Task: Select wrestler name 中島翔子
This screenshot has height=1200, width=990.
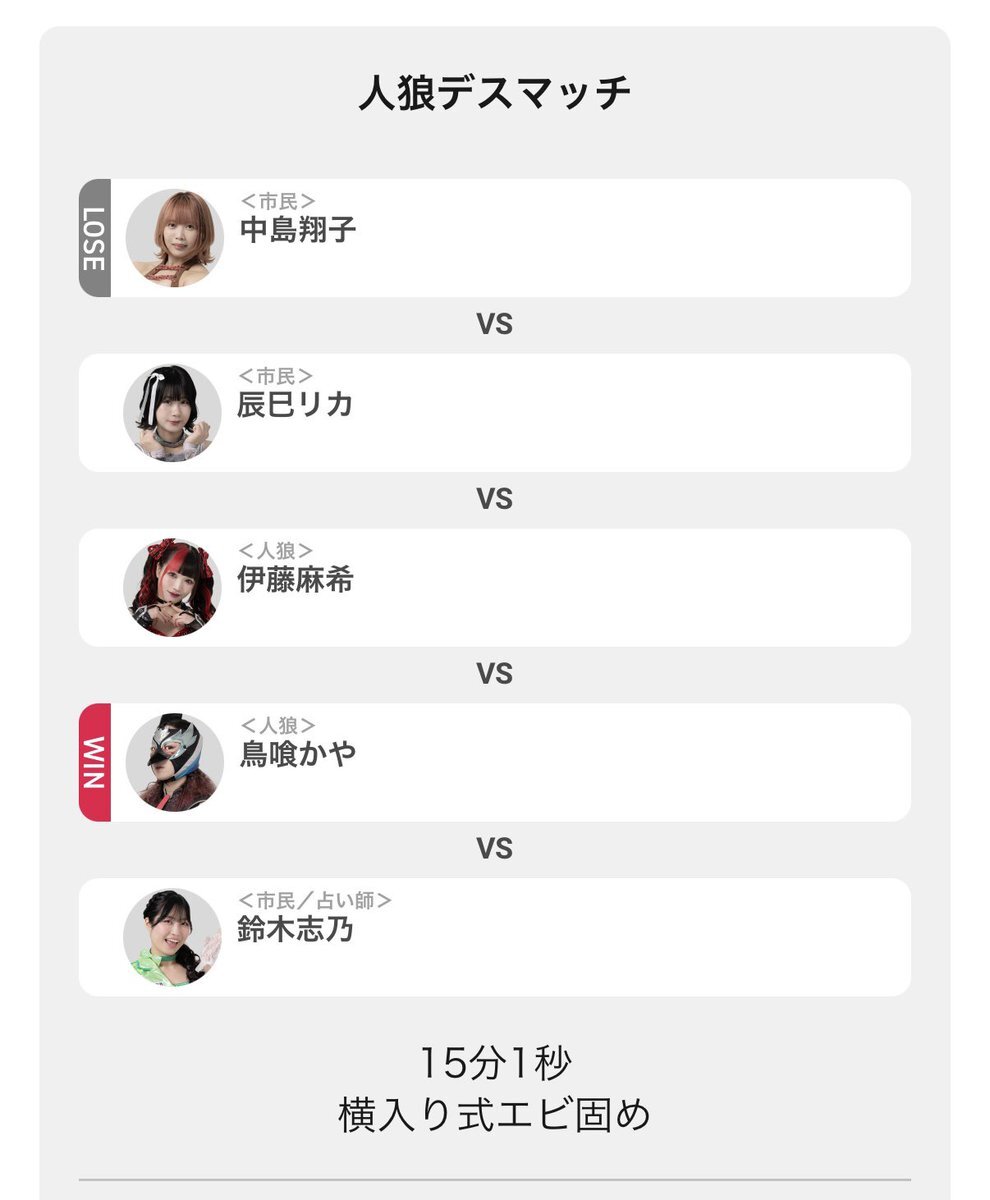Action: tap(298, 231)
